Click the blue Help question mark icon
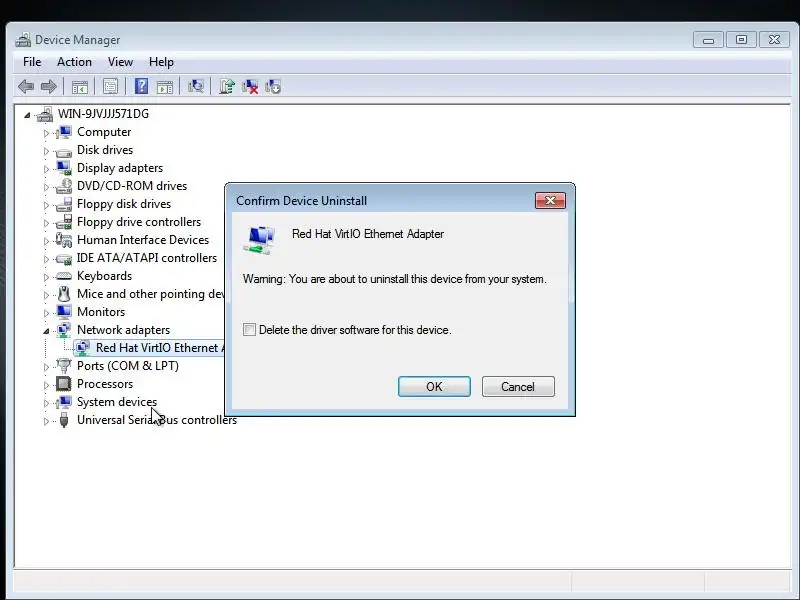 [x=141, y=86]
